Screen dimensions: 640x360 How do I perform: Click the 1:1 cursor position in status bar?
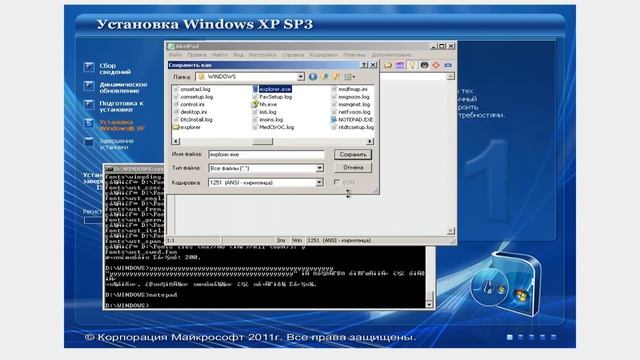pos(171,240)
